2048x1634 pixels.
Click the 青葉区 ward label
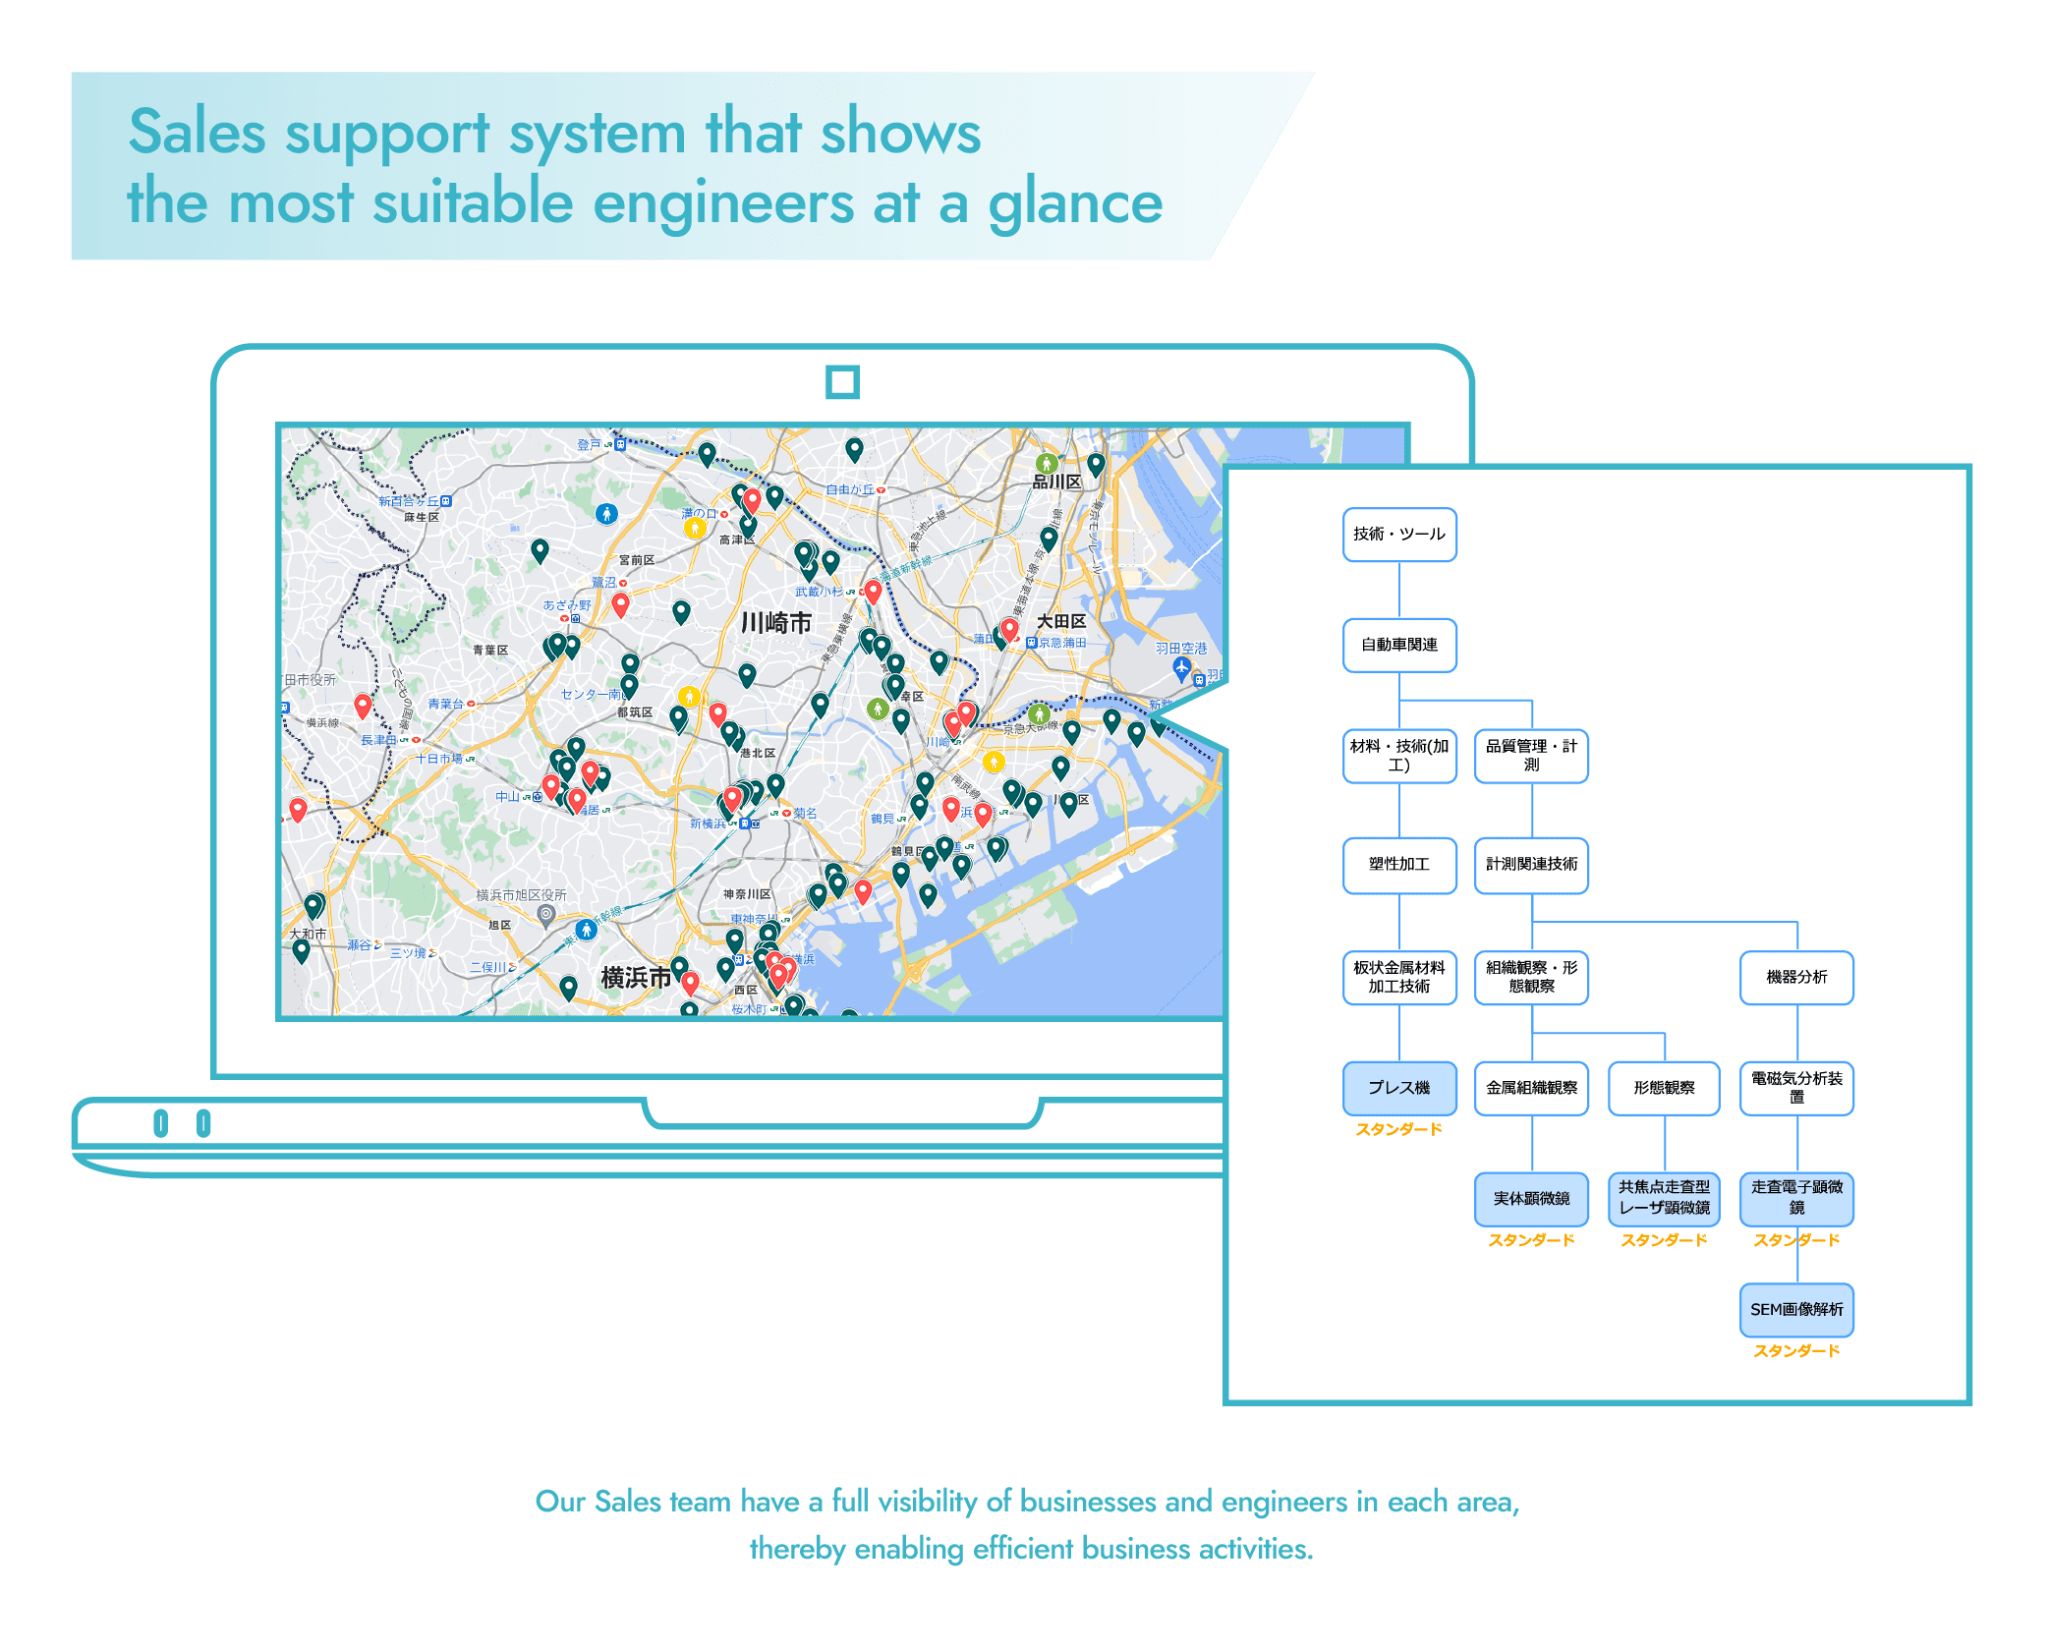point(490,650)
